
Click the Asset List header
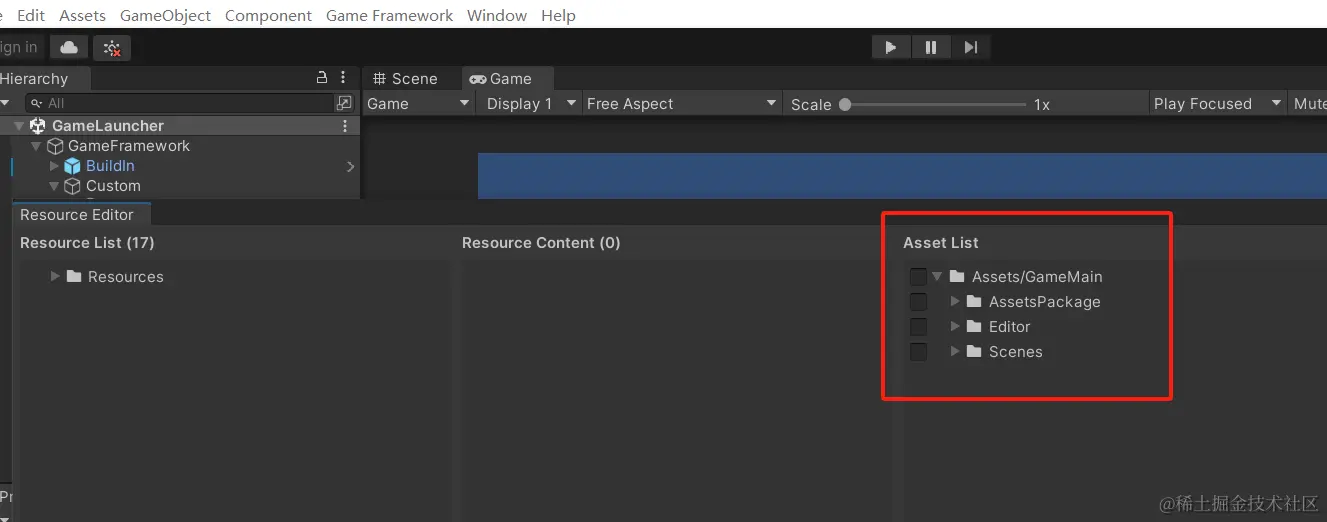(x=941, y=242)
